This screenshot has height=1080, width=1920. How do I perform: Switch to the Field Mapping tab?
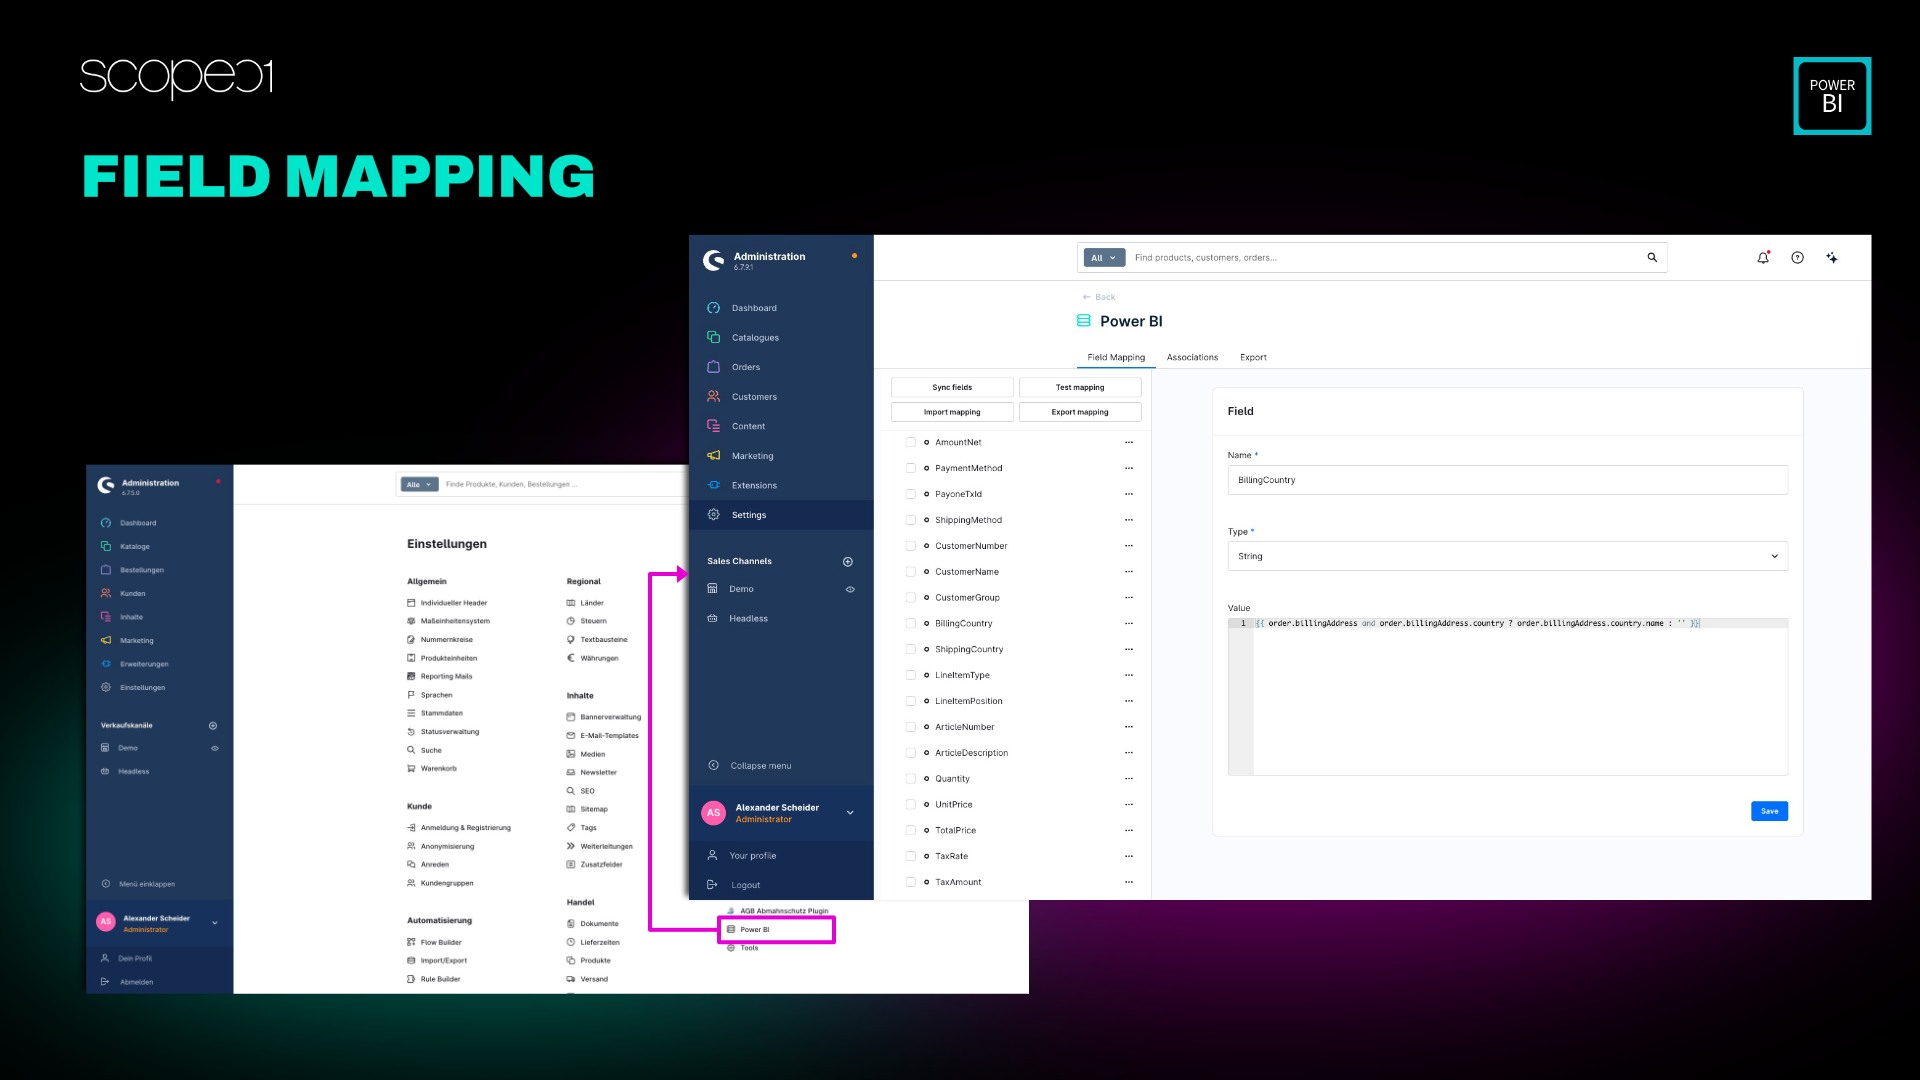[1116, 357]
